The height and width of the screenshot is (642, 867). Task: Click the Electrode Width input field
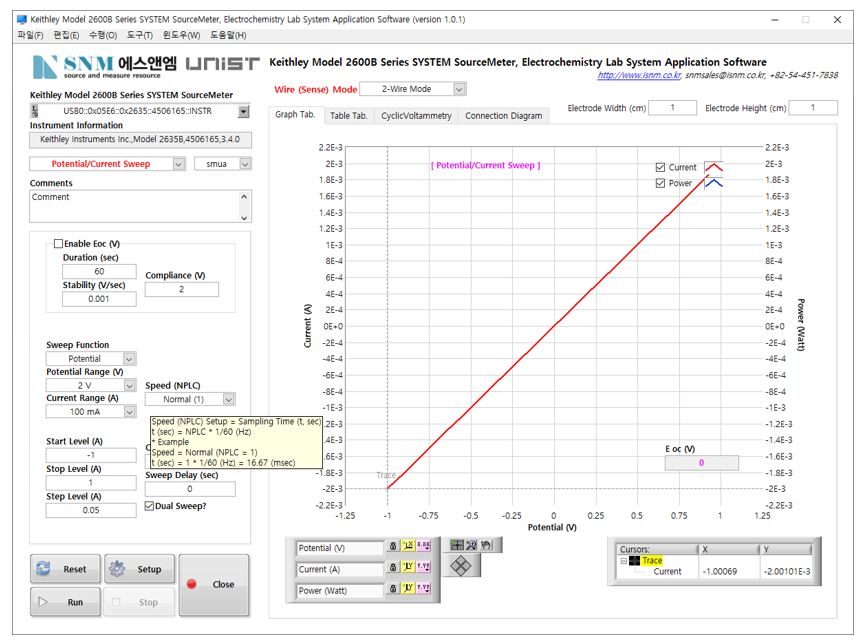pos(673,108)
